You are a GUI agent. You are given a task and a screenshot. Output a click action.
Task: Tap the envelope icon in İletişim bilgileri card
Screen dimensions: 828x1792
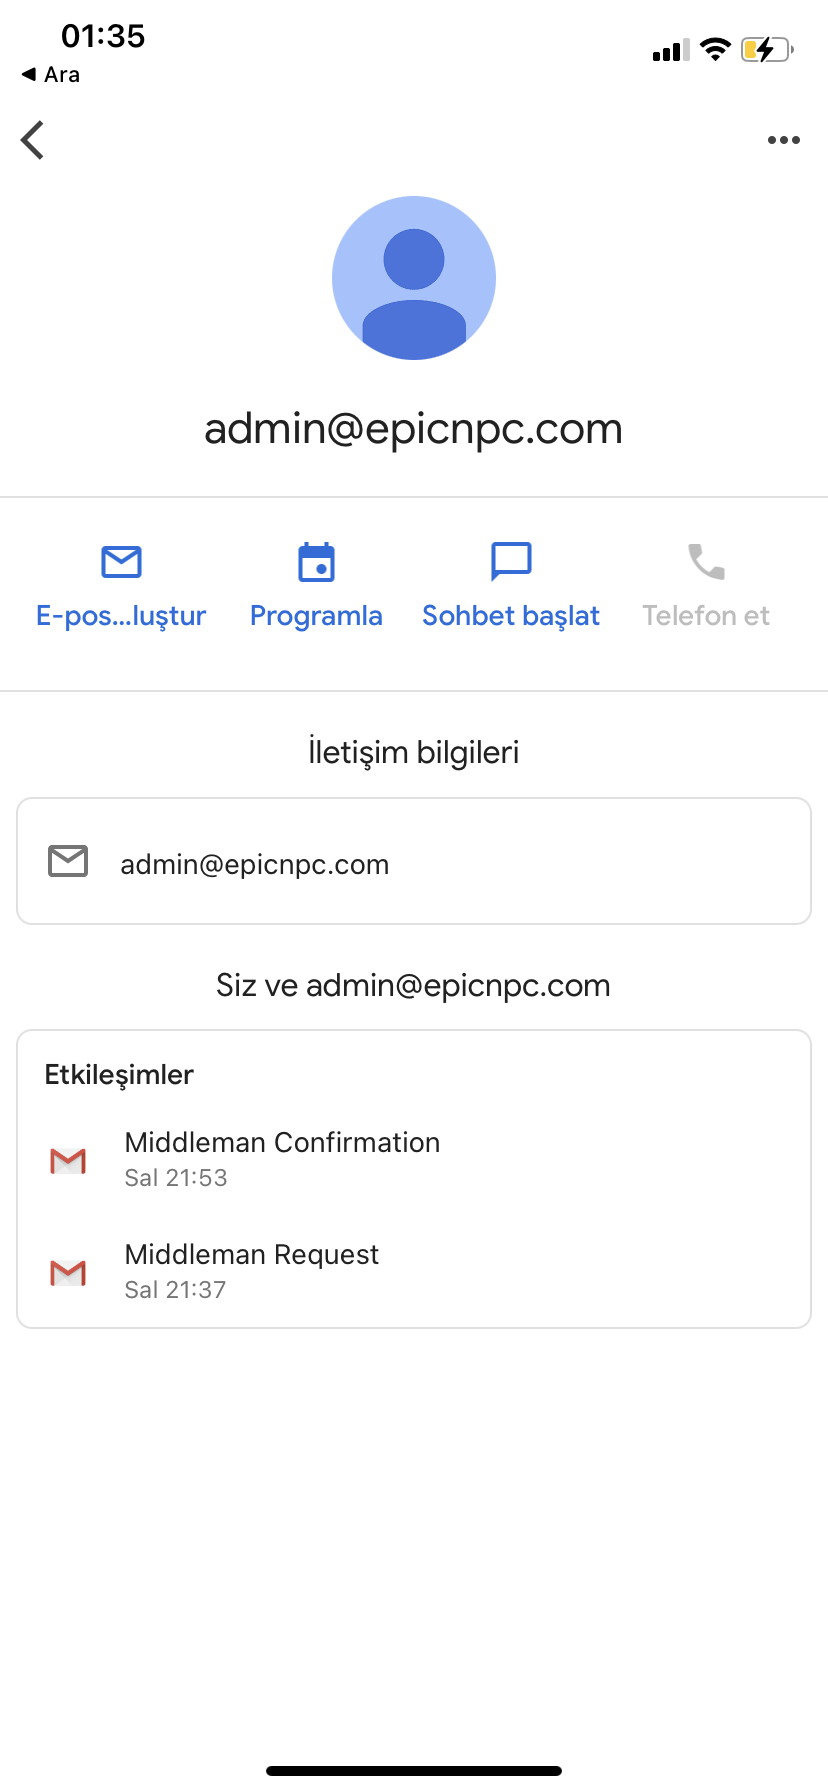(68, 861)
